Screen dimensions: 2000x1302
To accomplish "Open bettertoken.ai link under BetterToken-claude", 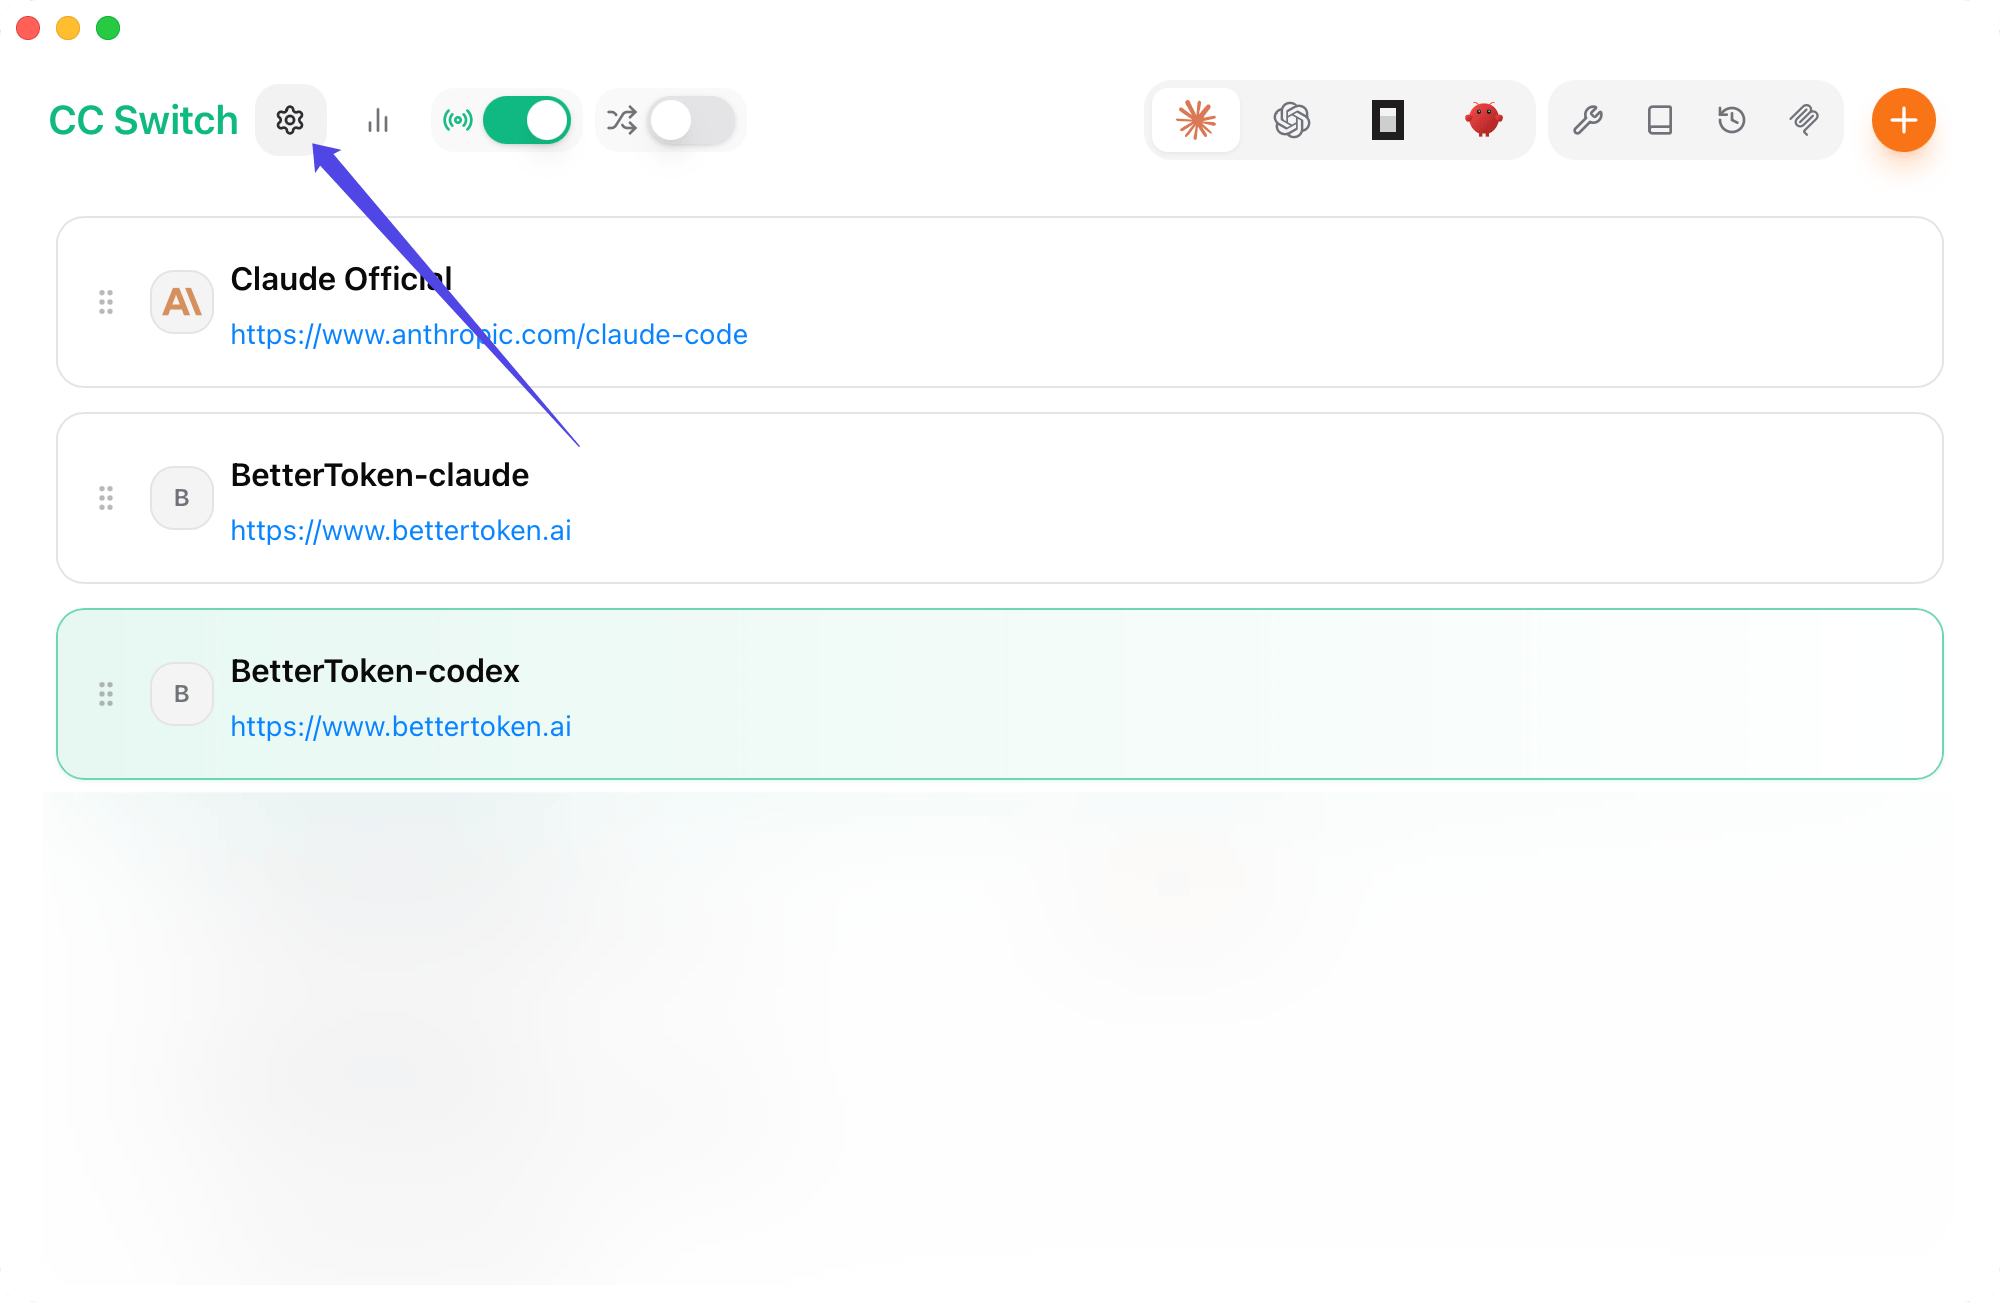I will coord(401,530).
